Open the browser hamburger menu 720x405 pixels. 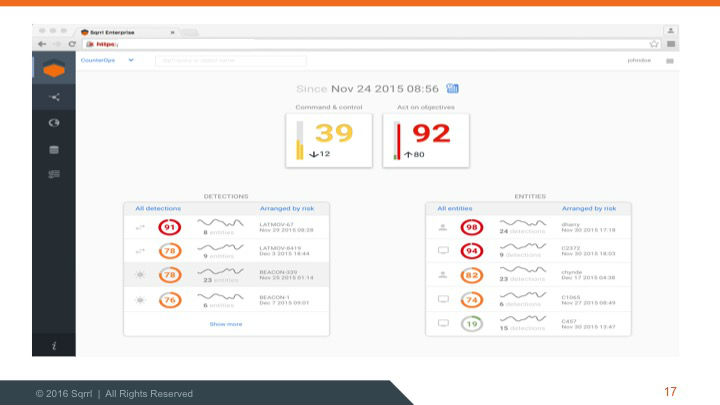coord(671,44)
